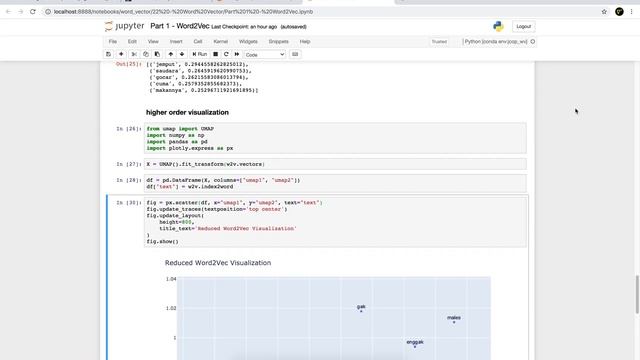Reload the page with browser refresh icon
Screen dimensions: 640x360
[x=33, y=12]
